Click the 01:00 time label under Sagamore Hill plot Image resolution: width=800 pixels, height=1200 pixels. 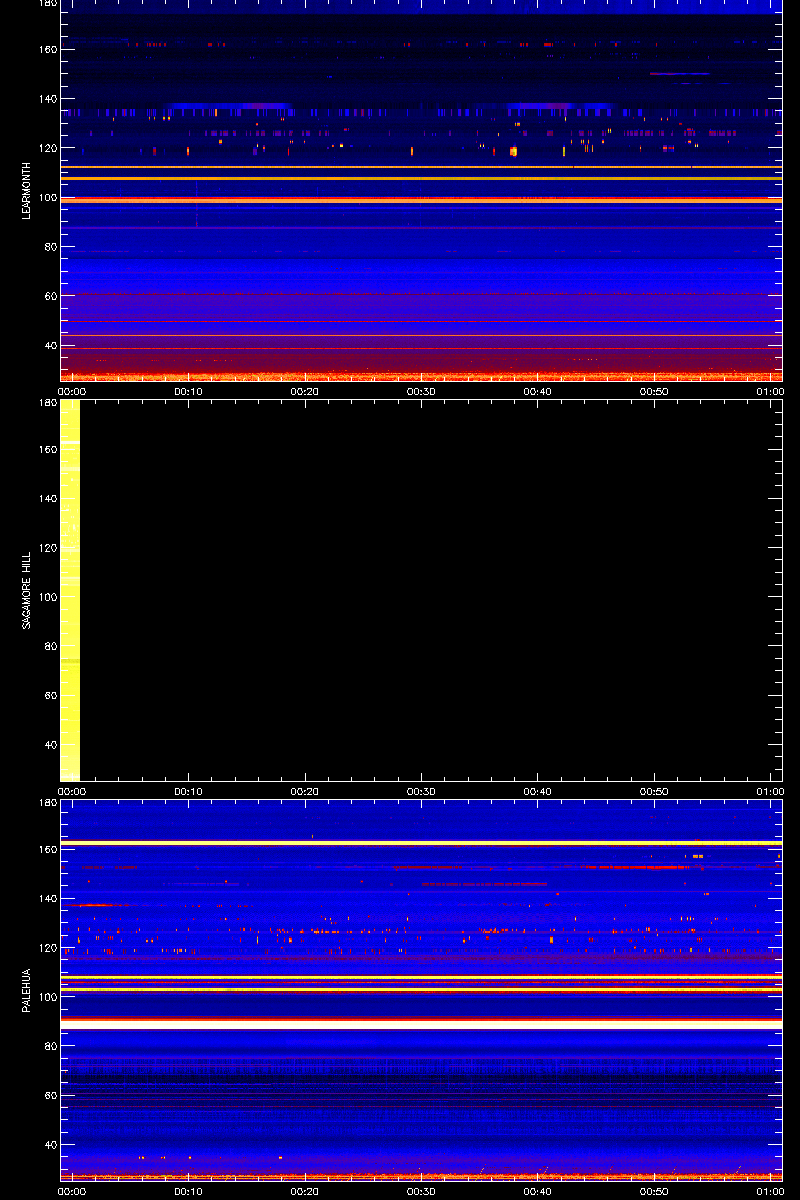click(770, 791)
